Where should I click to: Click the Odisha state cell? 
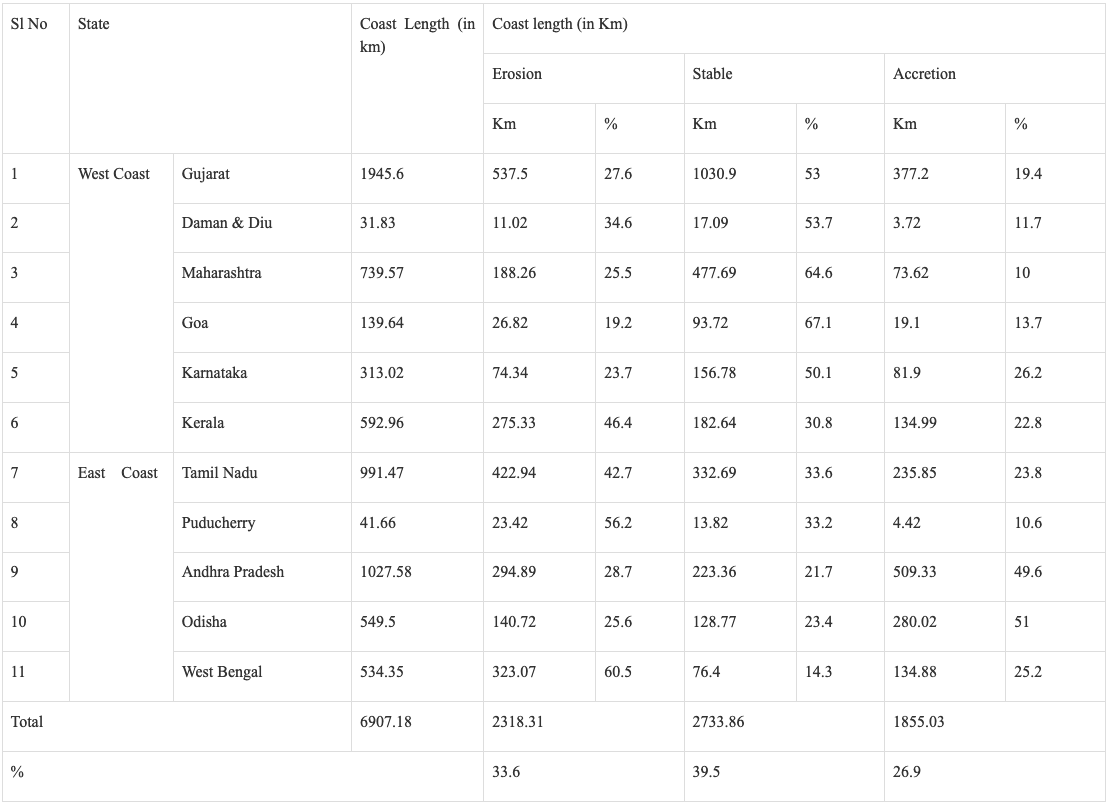[x=204, y=622]
